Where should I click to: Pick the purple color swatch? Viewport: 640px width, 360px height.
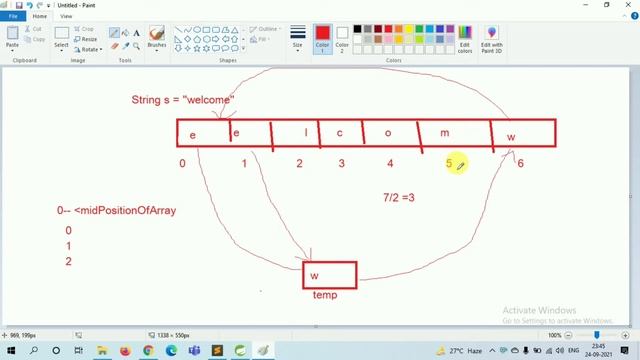click(450, 29)
